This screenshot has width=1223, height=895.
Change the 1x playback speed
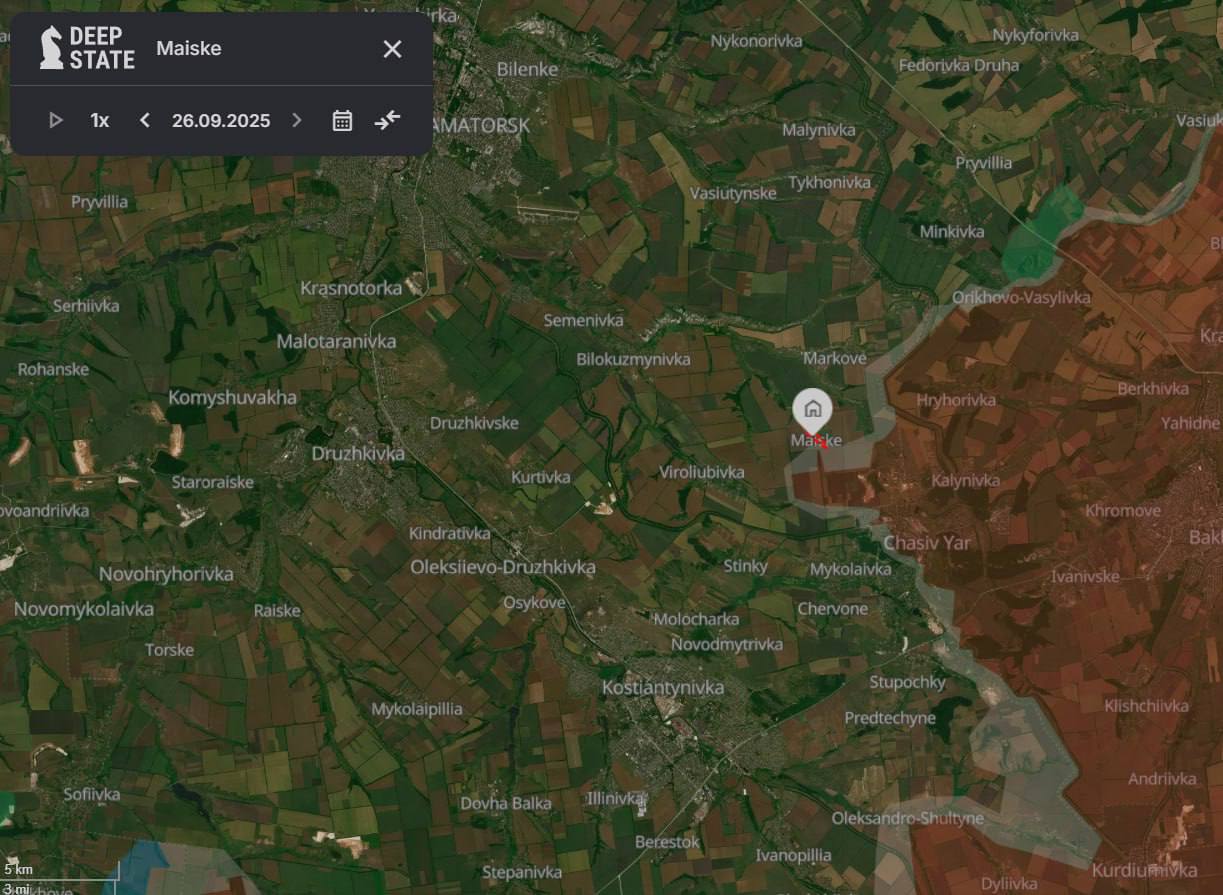pyautogui.click(x=100, y=121)
